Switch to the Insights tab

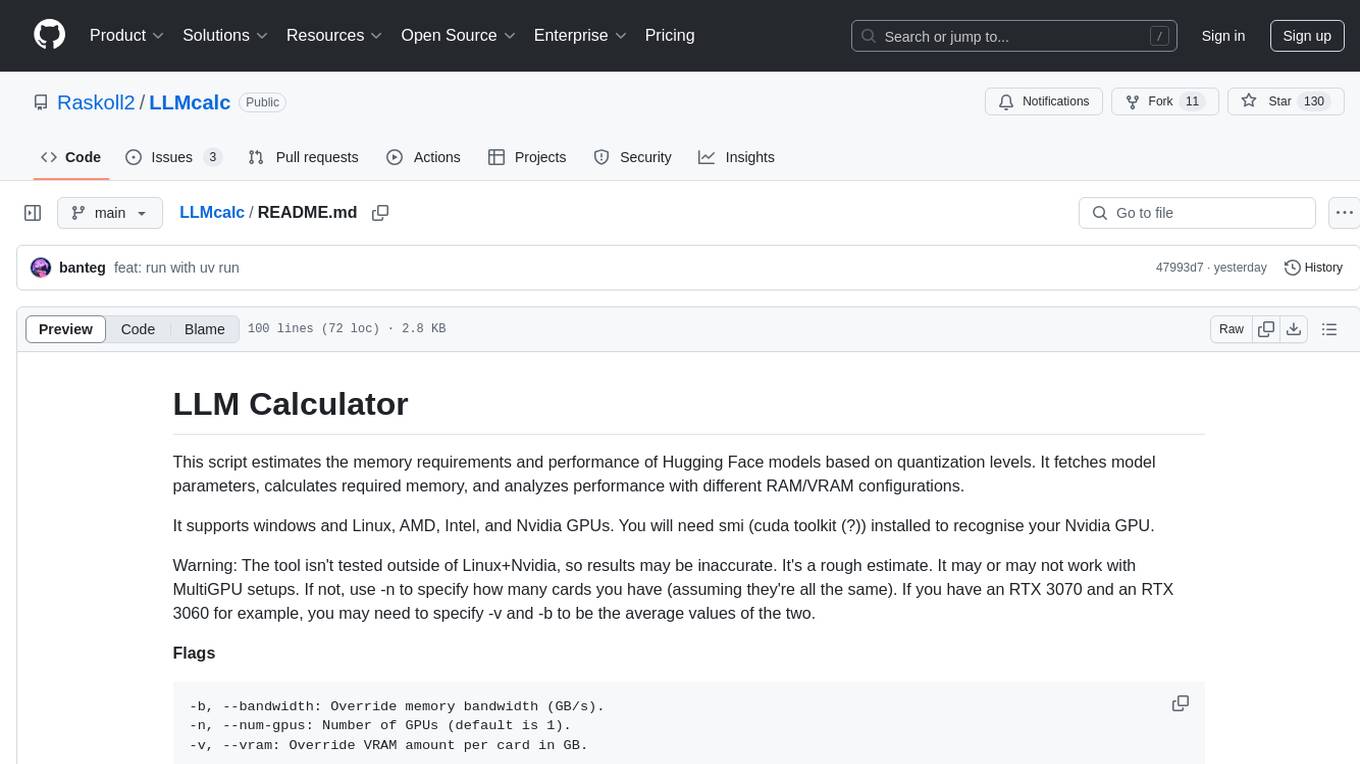tap(736, 157)
